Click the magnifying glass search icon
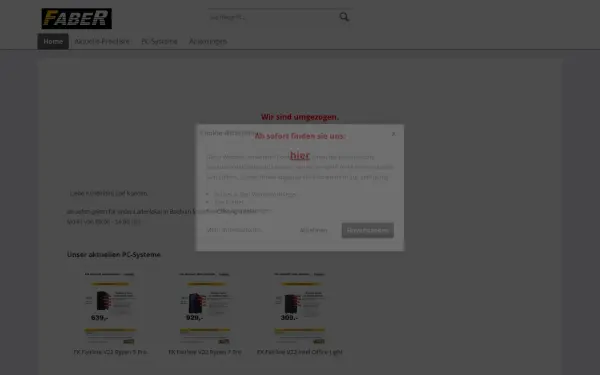Viewport: 600px width, 375px height. 344,17
